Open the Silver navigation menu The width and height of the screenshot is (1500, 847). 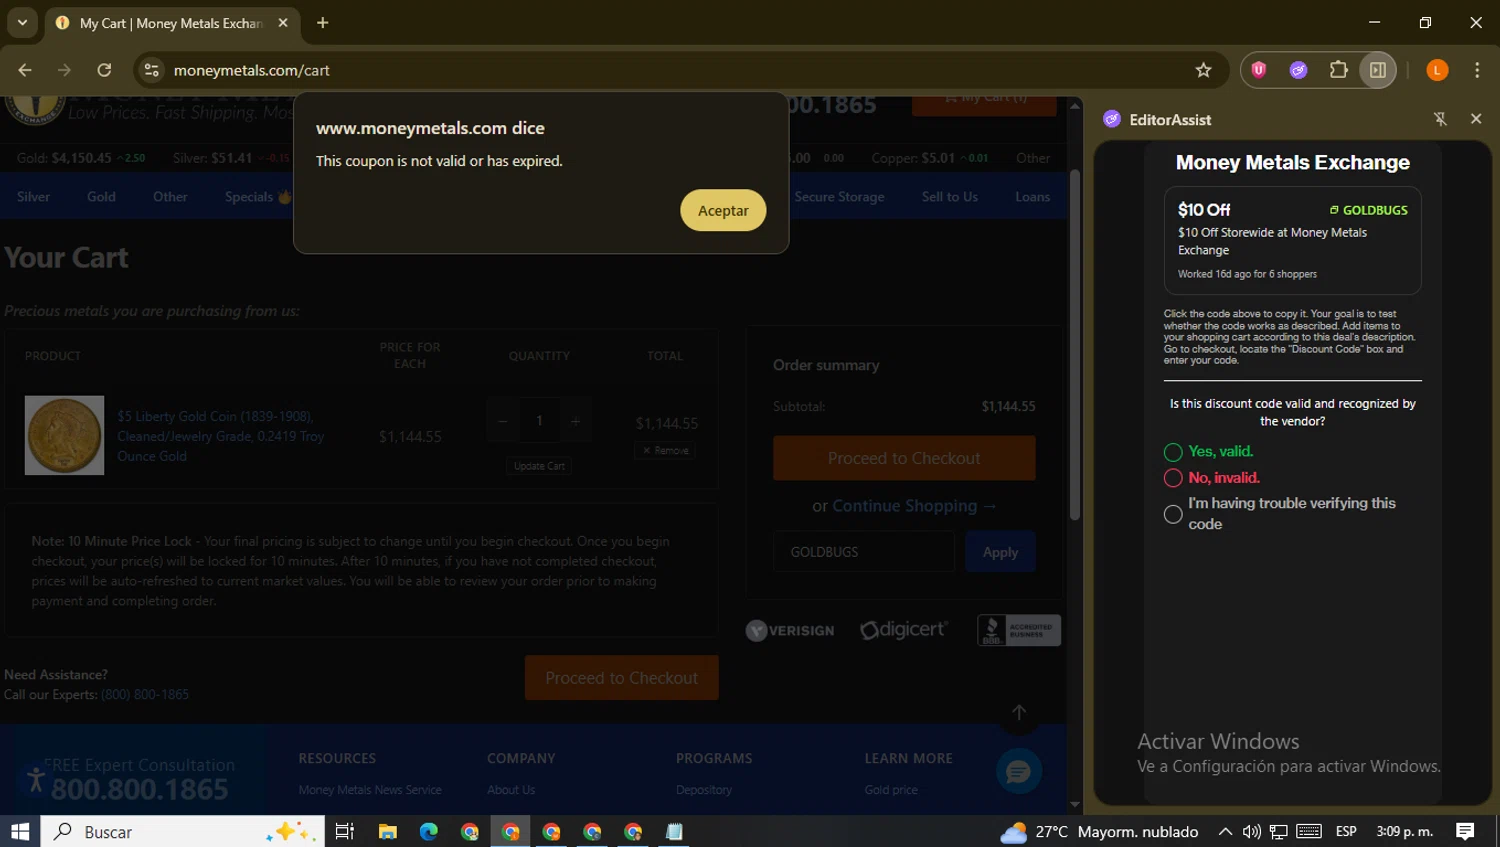click(x=33, y=196)
